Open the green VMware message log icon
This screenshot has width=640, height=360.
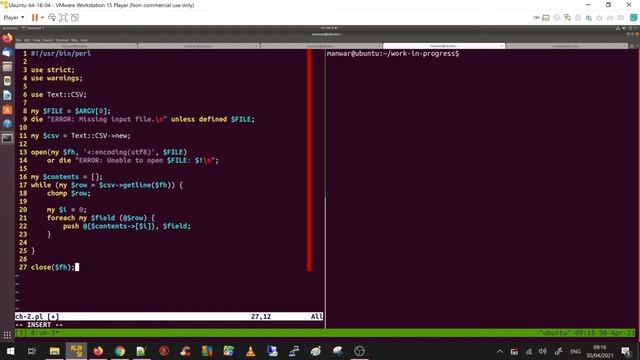[633, 18]
